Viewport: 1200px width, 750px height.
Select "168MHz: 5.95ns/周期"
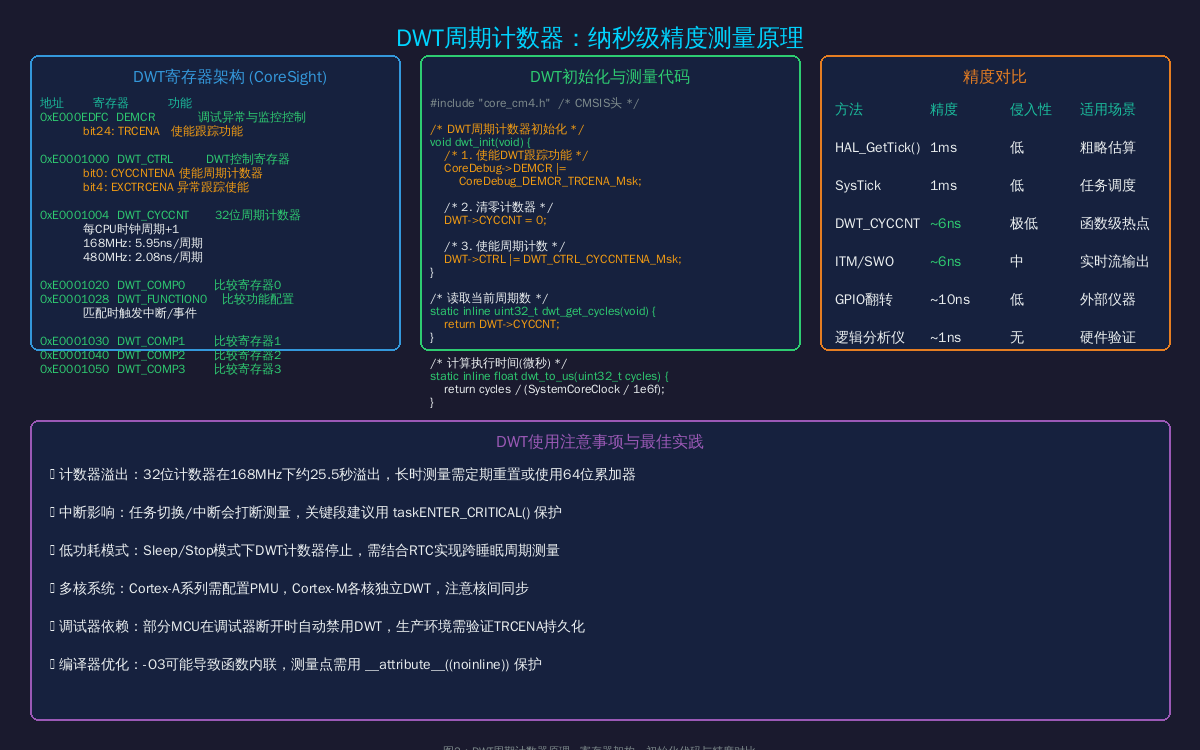pyautogui.click(x=143, y=243)
